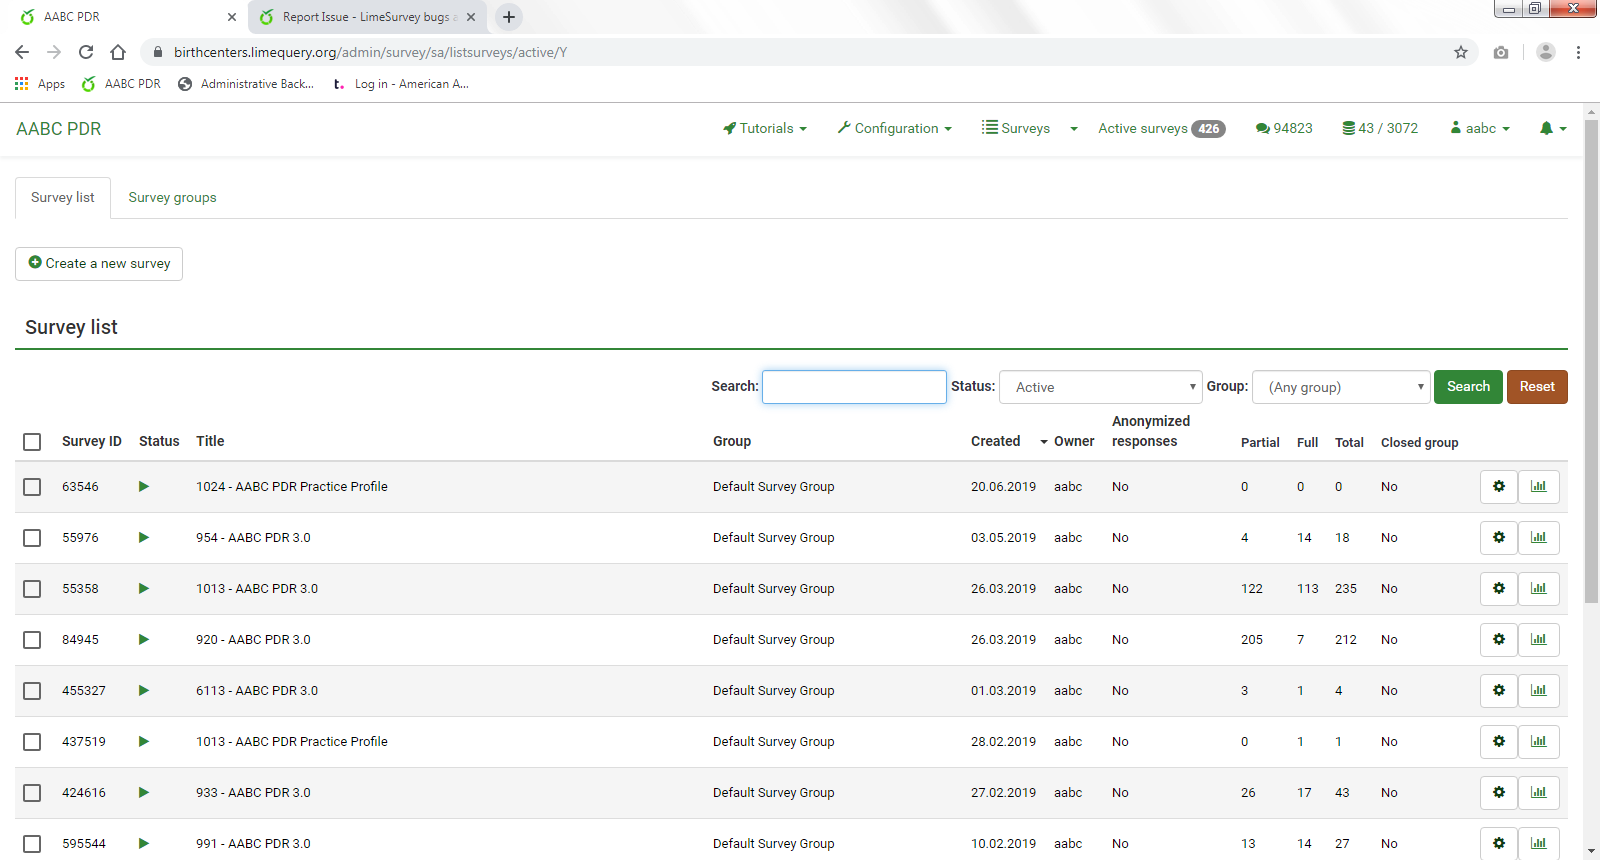Open the Tutorials menu

pyautogui.click(x=765, y=128)
